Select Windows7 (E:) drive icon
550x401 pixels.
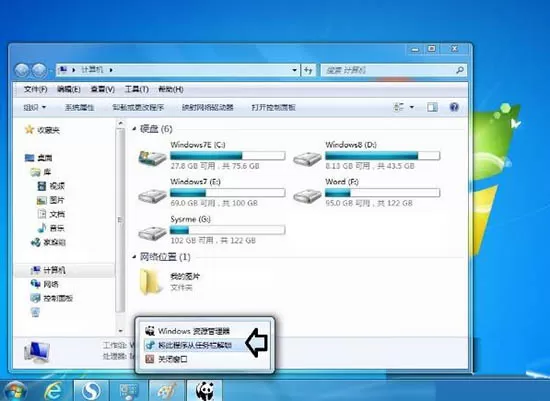152,195
